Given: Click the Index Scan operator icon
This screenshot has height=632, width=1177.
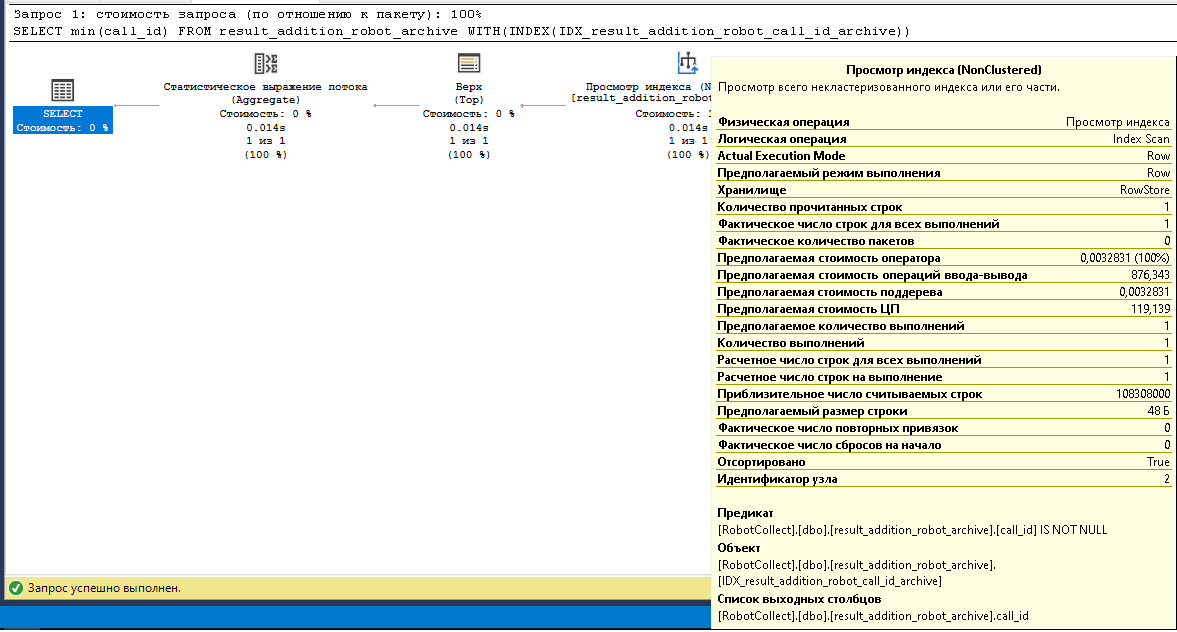Looking at the screenshot, I should 687,64.
